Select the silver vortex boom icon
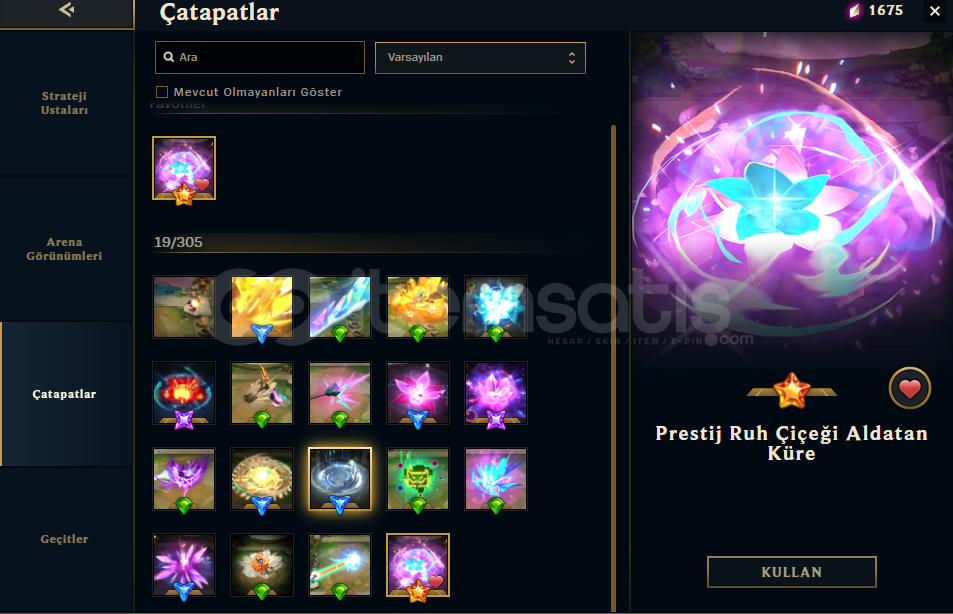Image resolution: width=953 pixels, height=614 pixels. (x=340, y=479)
